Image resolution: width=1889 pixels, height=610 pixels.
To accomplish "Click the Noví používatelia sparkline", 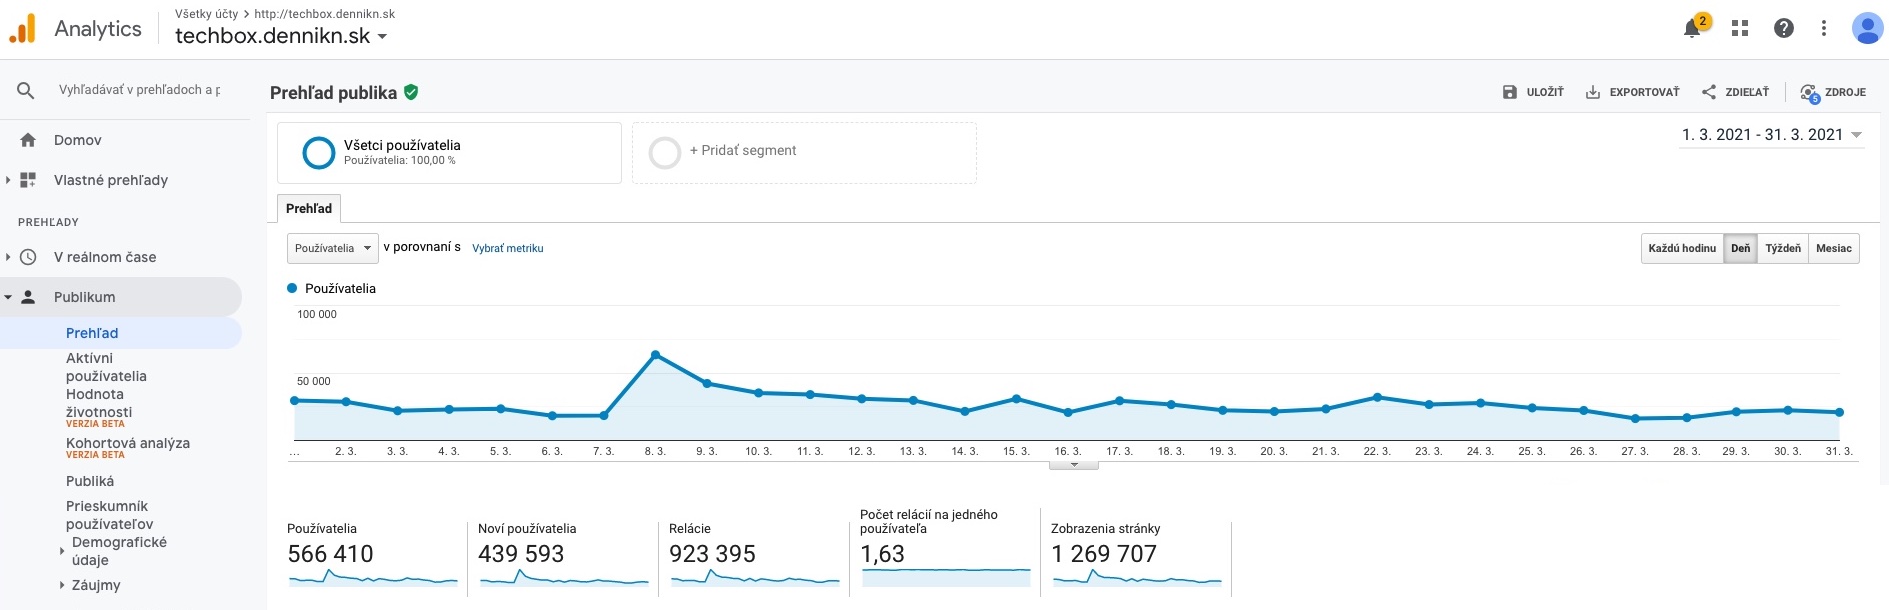I will click(564, 578).
